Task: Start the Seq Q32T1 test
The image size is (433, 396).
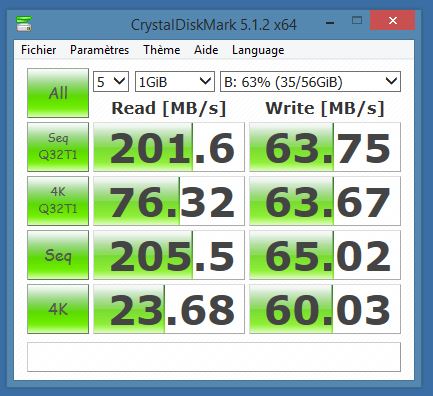Action: pyautogui.click(x=58, y=147)
